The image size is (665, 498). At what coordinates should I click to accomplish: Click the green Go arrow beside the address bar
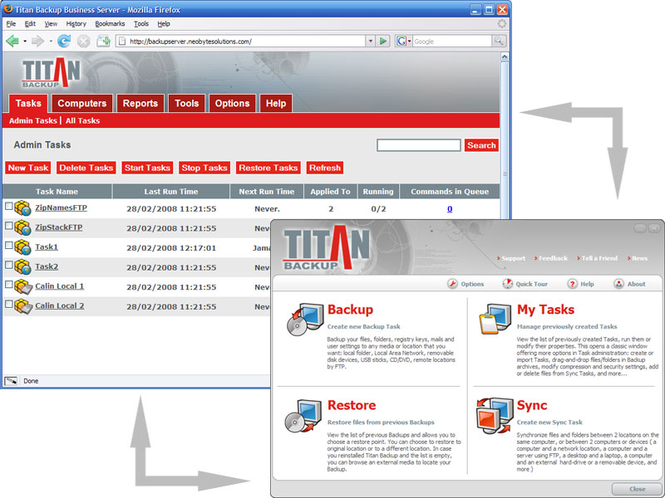[383, 41]
